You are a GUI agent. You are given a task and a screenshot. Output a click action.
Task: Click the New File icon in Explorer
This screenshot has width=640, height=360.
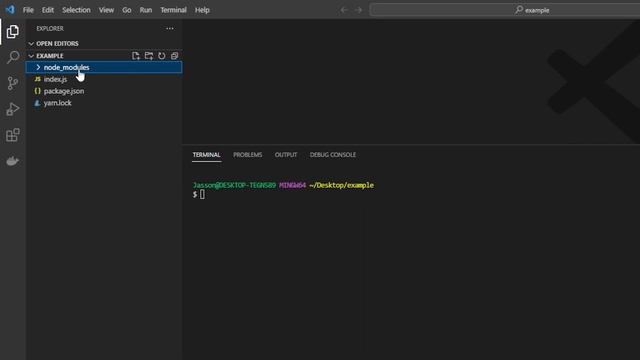(136, 56)
